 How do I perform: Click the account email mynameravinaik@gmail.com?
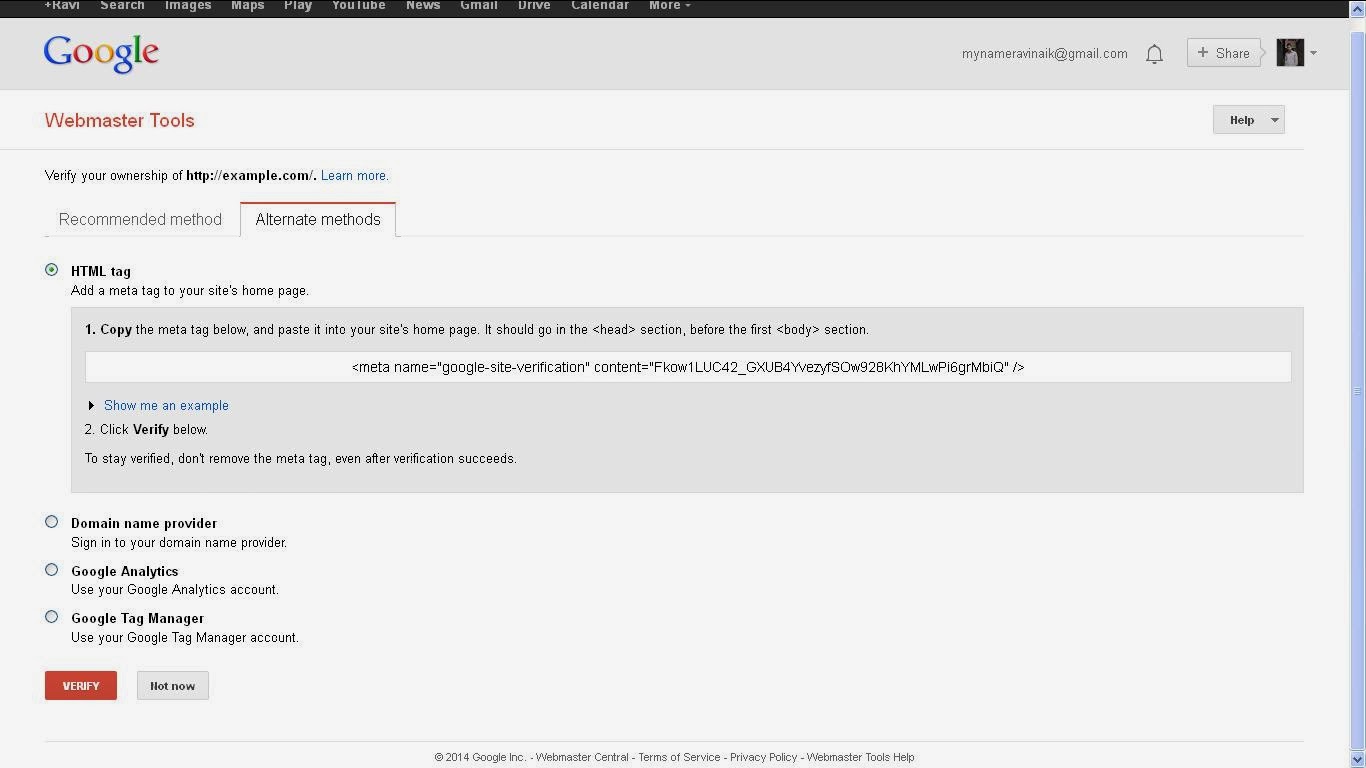(x=1045, y=54)
